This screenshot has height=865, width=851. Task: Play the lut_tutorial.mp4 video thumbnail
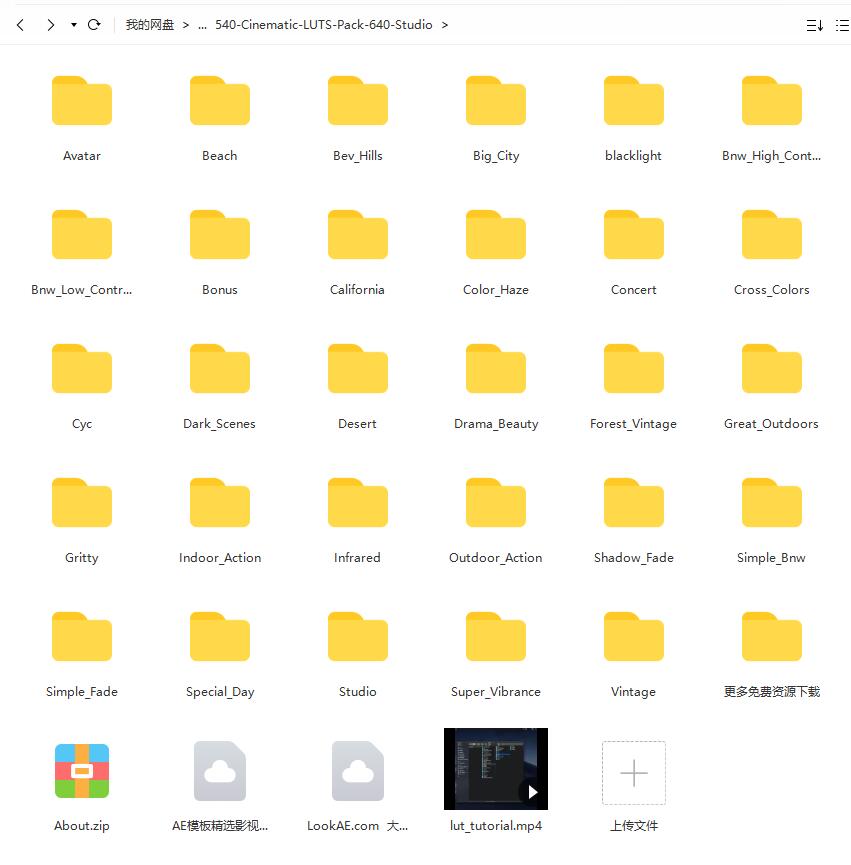pyautogui.click(x=496, y=769)
